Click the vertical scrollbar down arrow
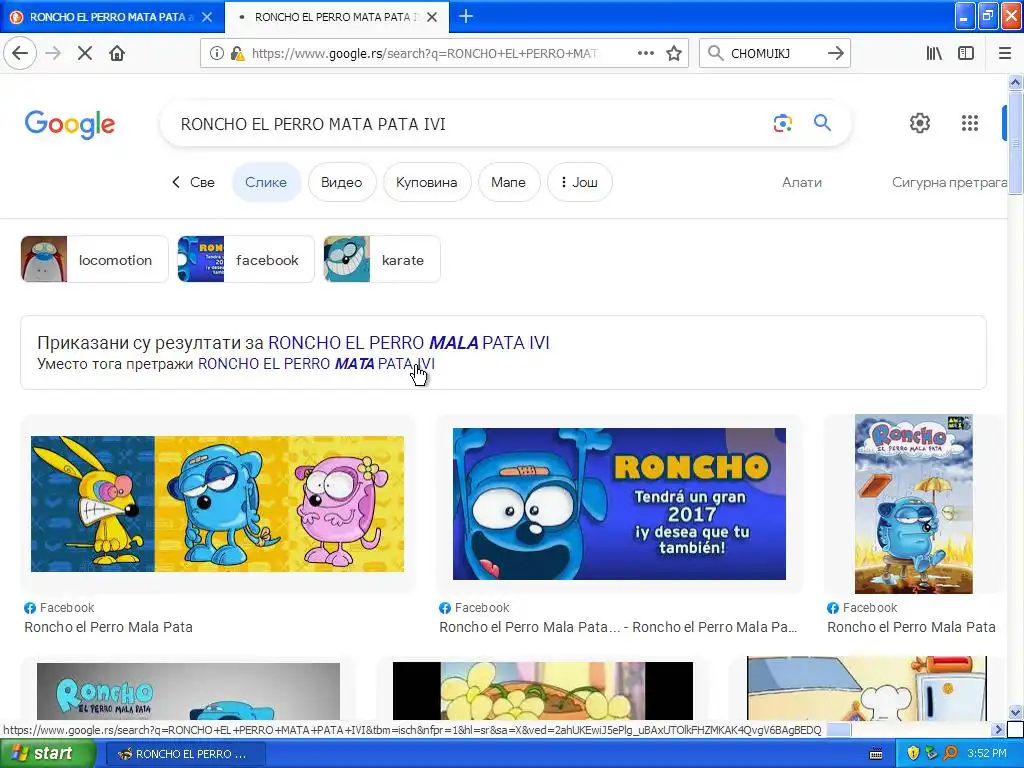This screenshot has width=1024, height=768. click(1015, 712)
